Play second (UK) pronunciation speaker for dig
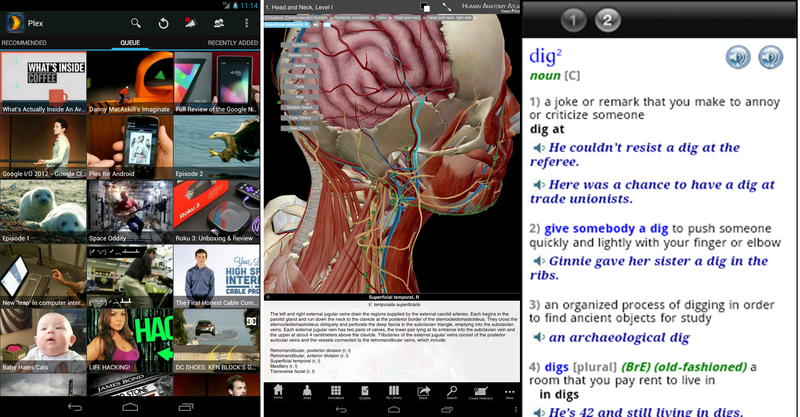Screen dimensions: 800x417 tap(770, 57)
